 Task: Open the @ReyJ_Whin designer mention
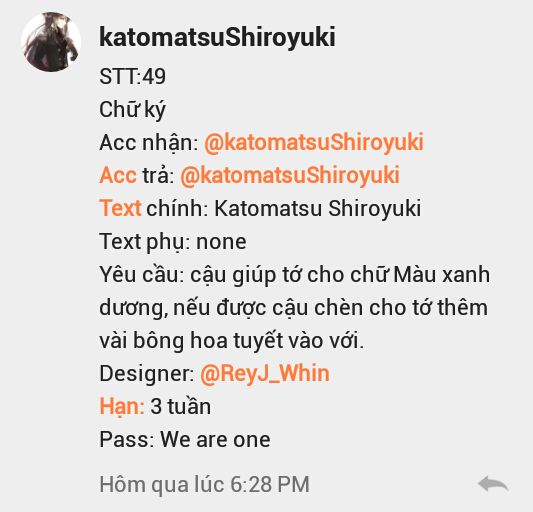pos(265,374)
